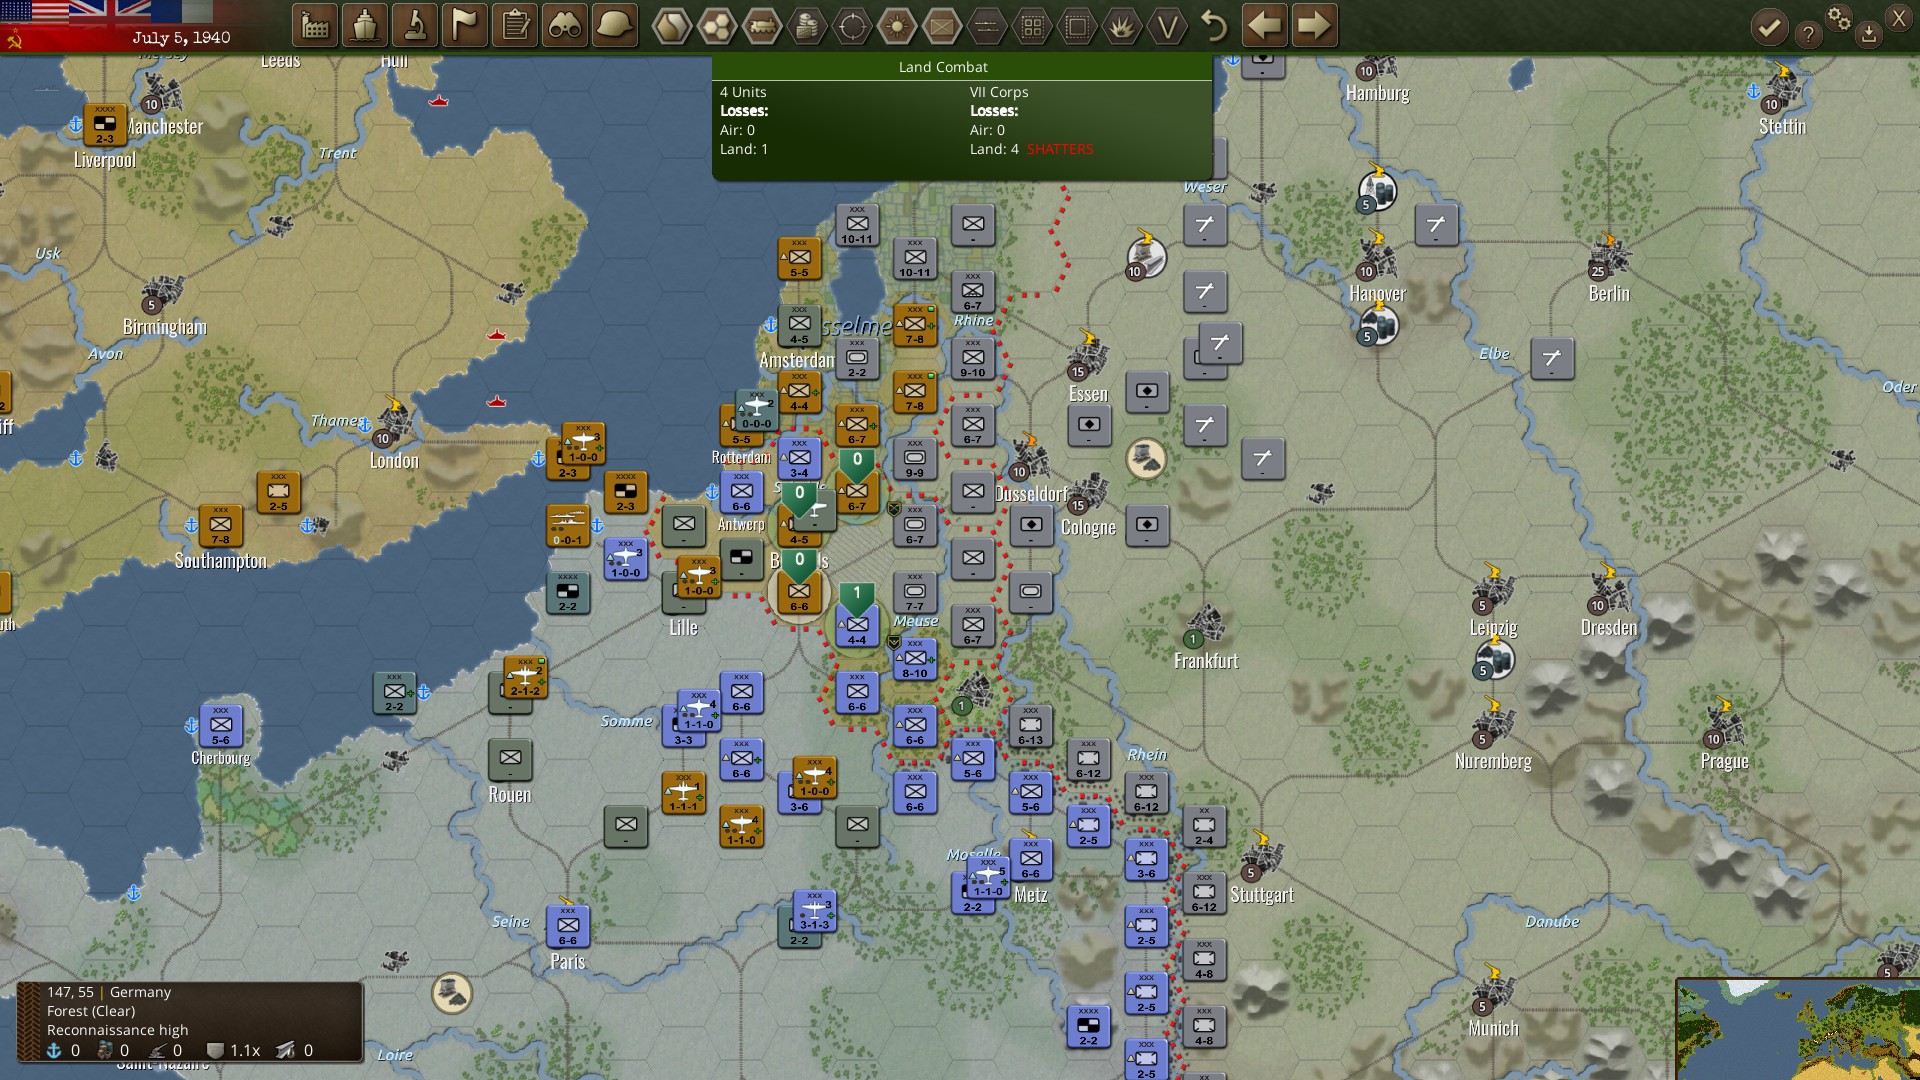Image resolution: width=1920 pixels, height=1080 pixels.
Task: Click the Frankfurt city label
Action: click(1206, 661)
